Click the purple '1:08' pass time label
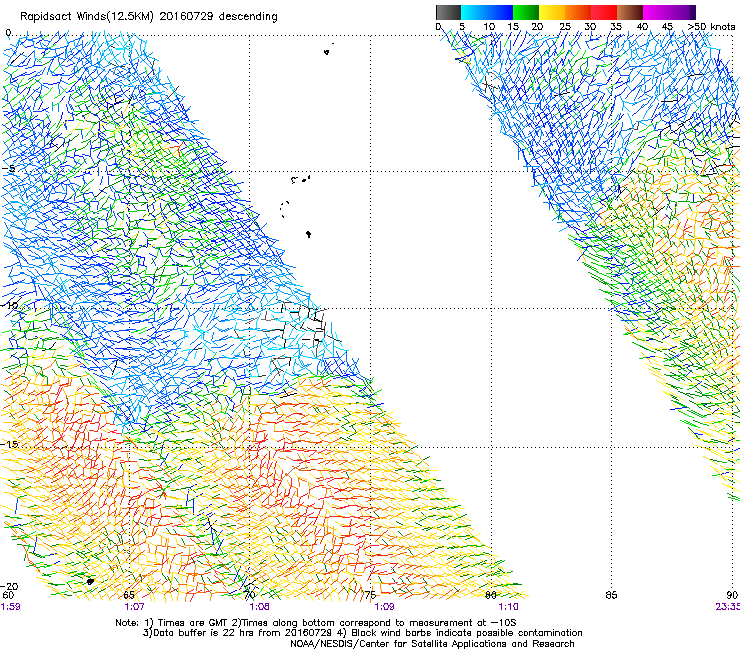Image resolution: width=740 pixels, height=650 pixels. tap(260, 607)
